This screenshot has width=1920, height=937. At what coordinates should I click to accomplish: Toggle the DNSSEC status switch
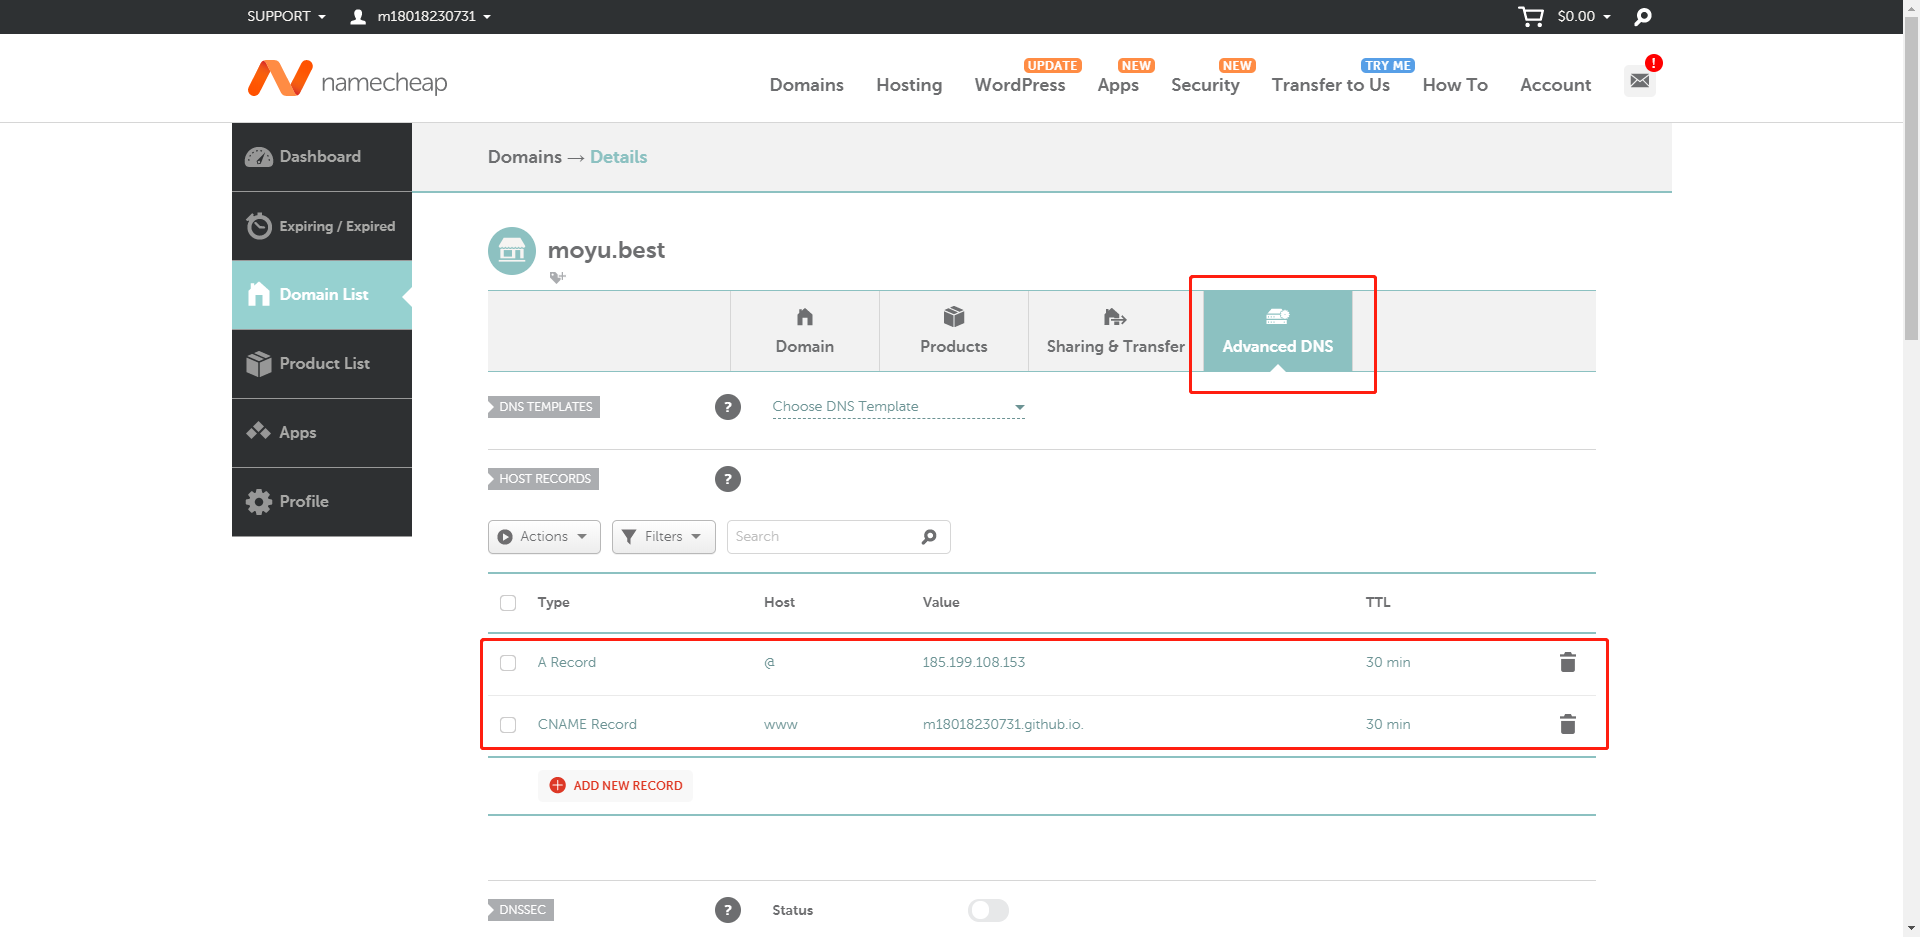pyautogui.click(x=988, y=910)
